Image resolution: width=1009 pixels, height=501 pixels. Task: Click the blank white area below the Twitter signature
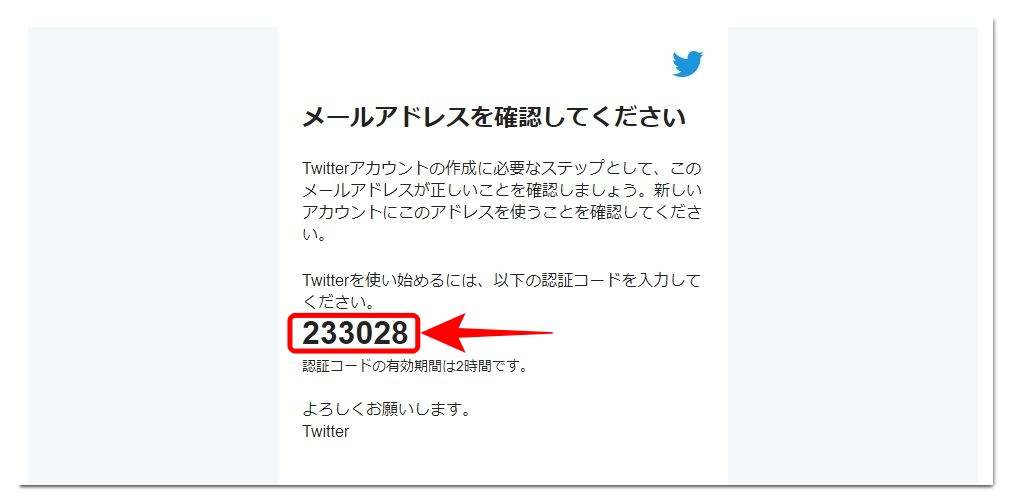coord(503,464)
